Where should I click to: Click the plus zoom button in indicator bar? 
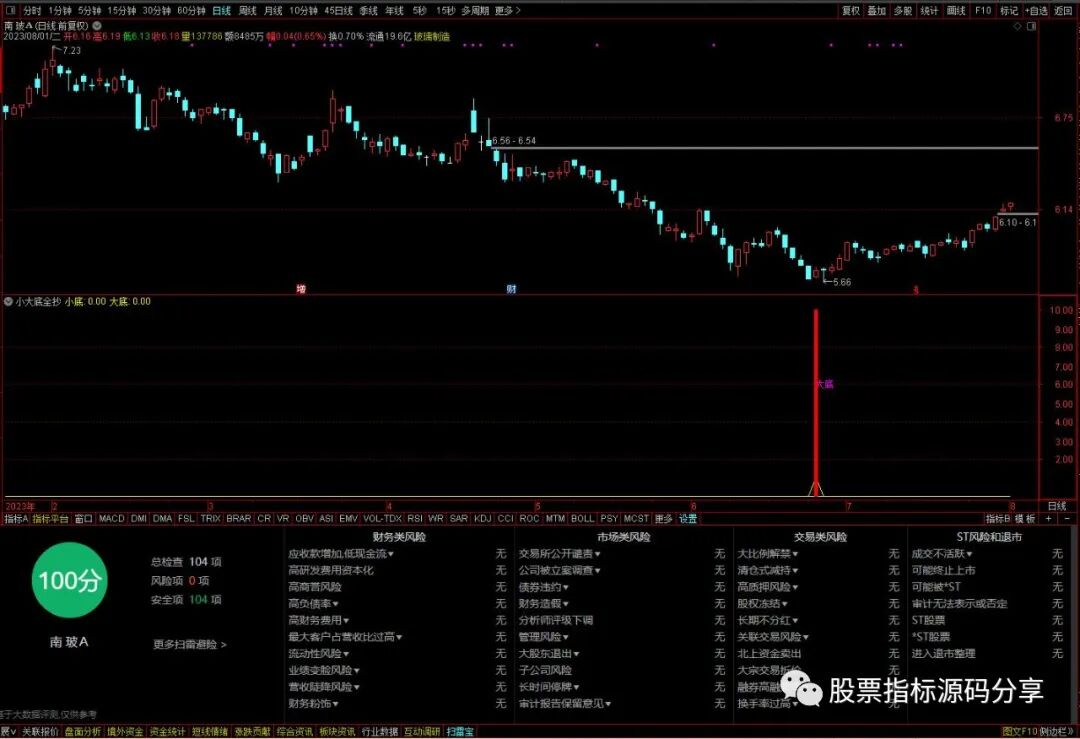point(1049,519)
